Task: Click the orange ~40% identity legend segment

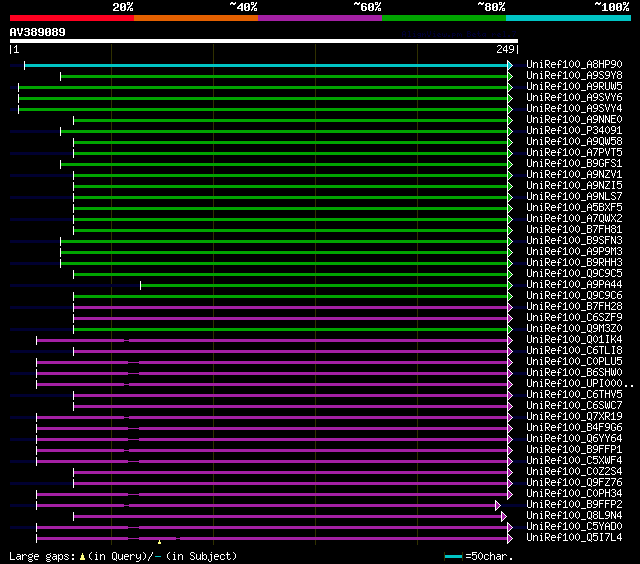Action: click(196, 18)
